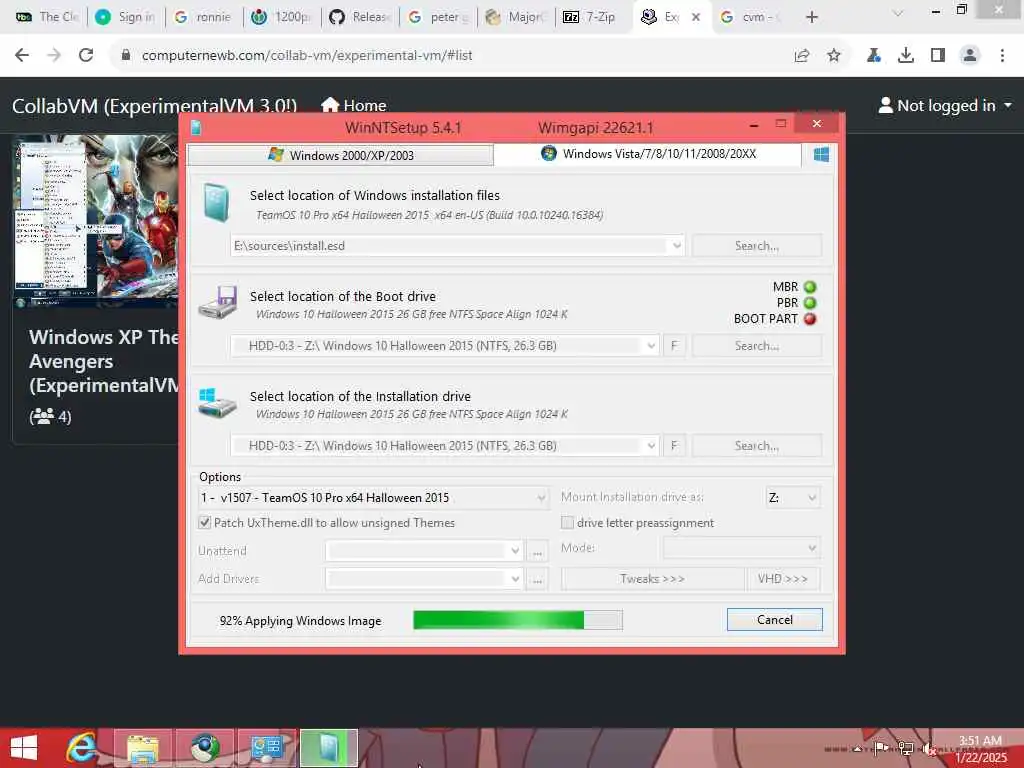Click the Action Center flag tray icon
Screen dimensions: 1024x768
[880, 748]
